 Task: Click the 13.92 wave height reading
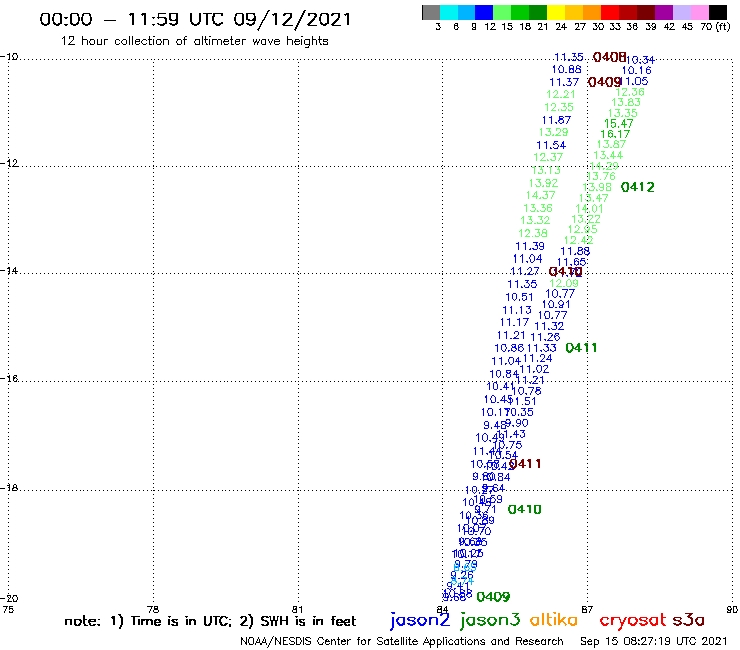pyautogui.click(x=543, y=183)
